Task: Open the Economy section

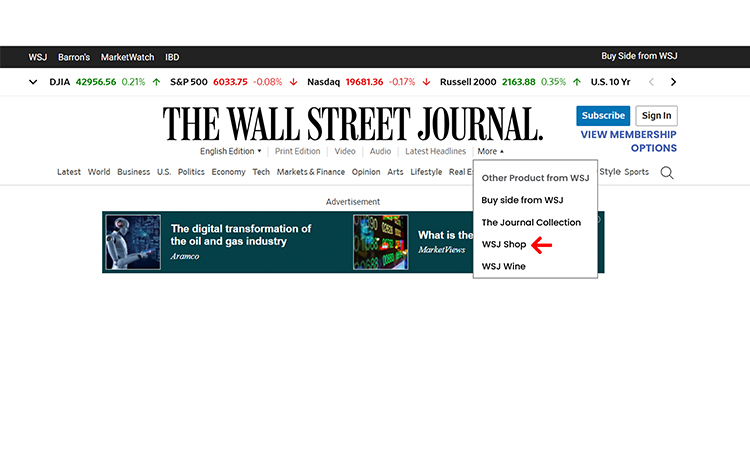Action: (x=228, y=172)
